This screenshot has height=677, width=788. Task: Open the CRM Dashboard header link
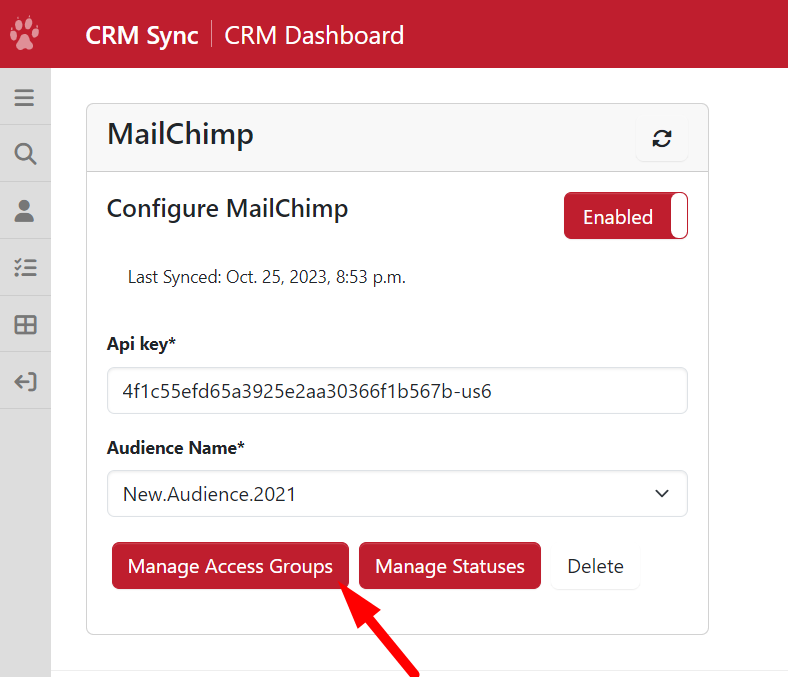pos(314,36)
